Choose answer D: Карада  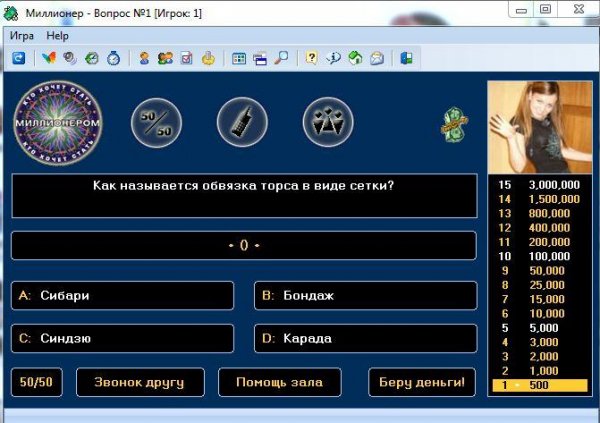[365, 338]
